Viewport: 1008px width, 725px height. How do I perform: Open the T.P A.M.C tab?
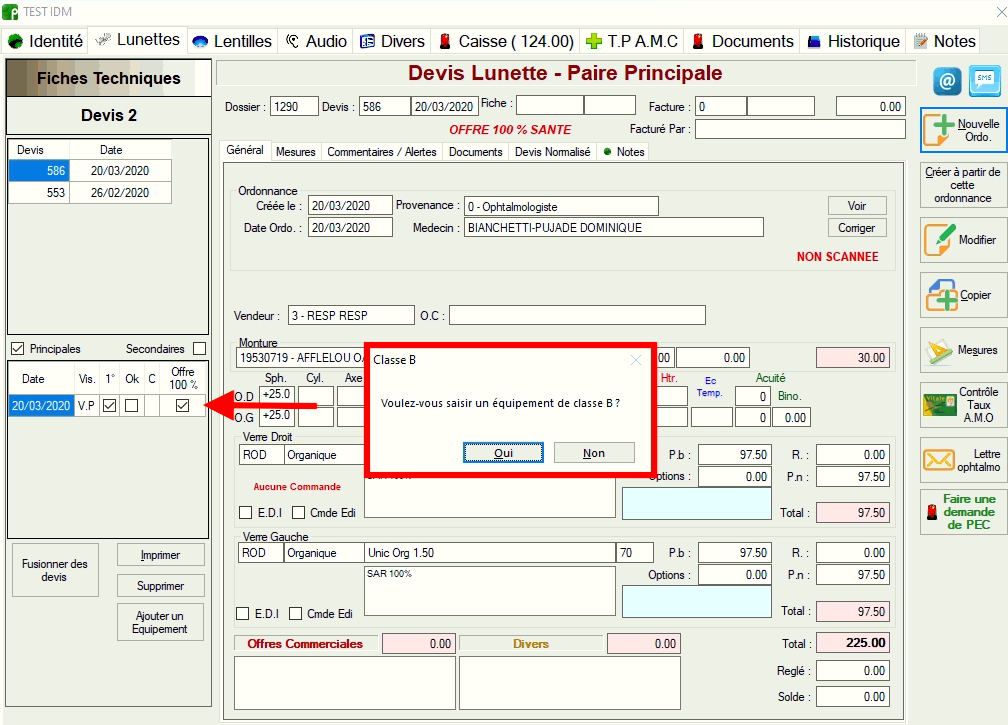click(x=632, y=41)
